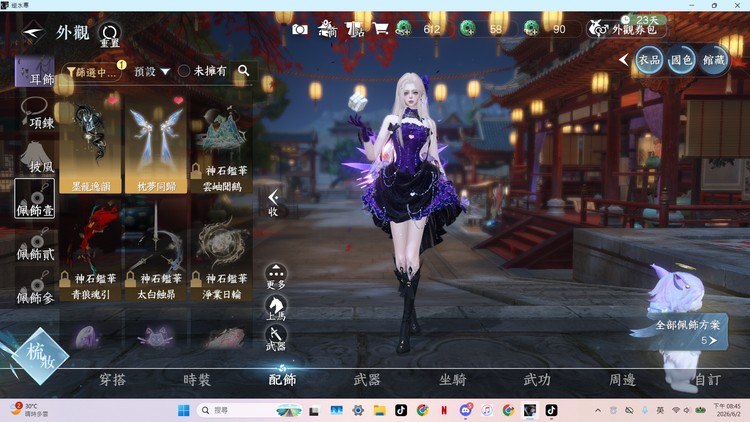Switch to the 時裝 tab

click(x=197, y=379)
